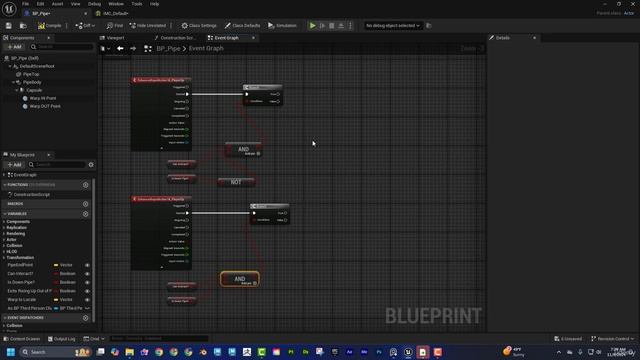Open the Tools menu
The height and width of the screenshot is (360, 640).
pyautogui.click(x=137, y=4)
